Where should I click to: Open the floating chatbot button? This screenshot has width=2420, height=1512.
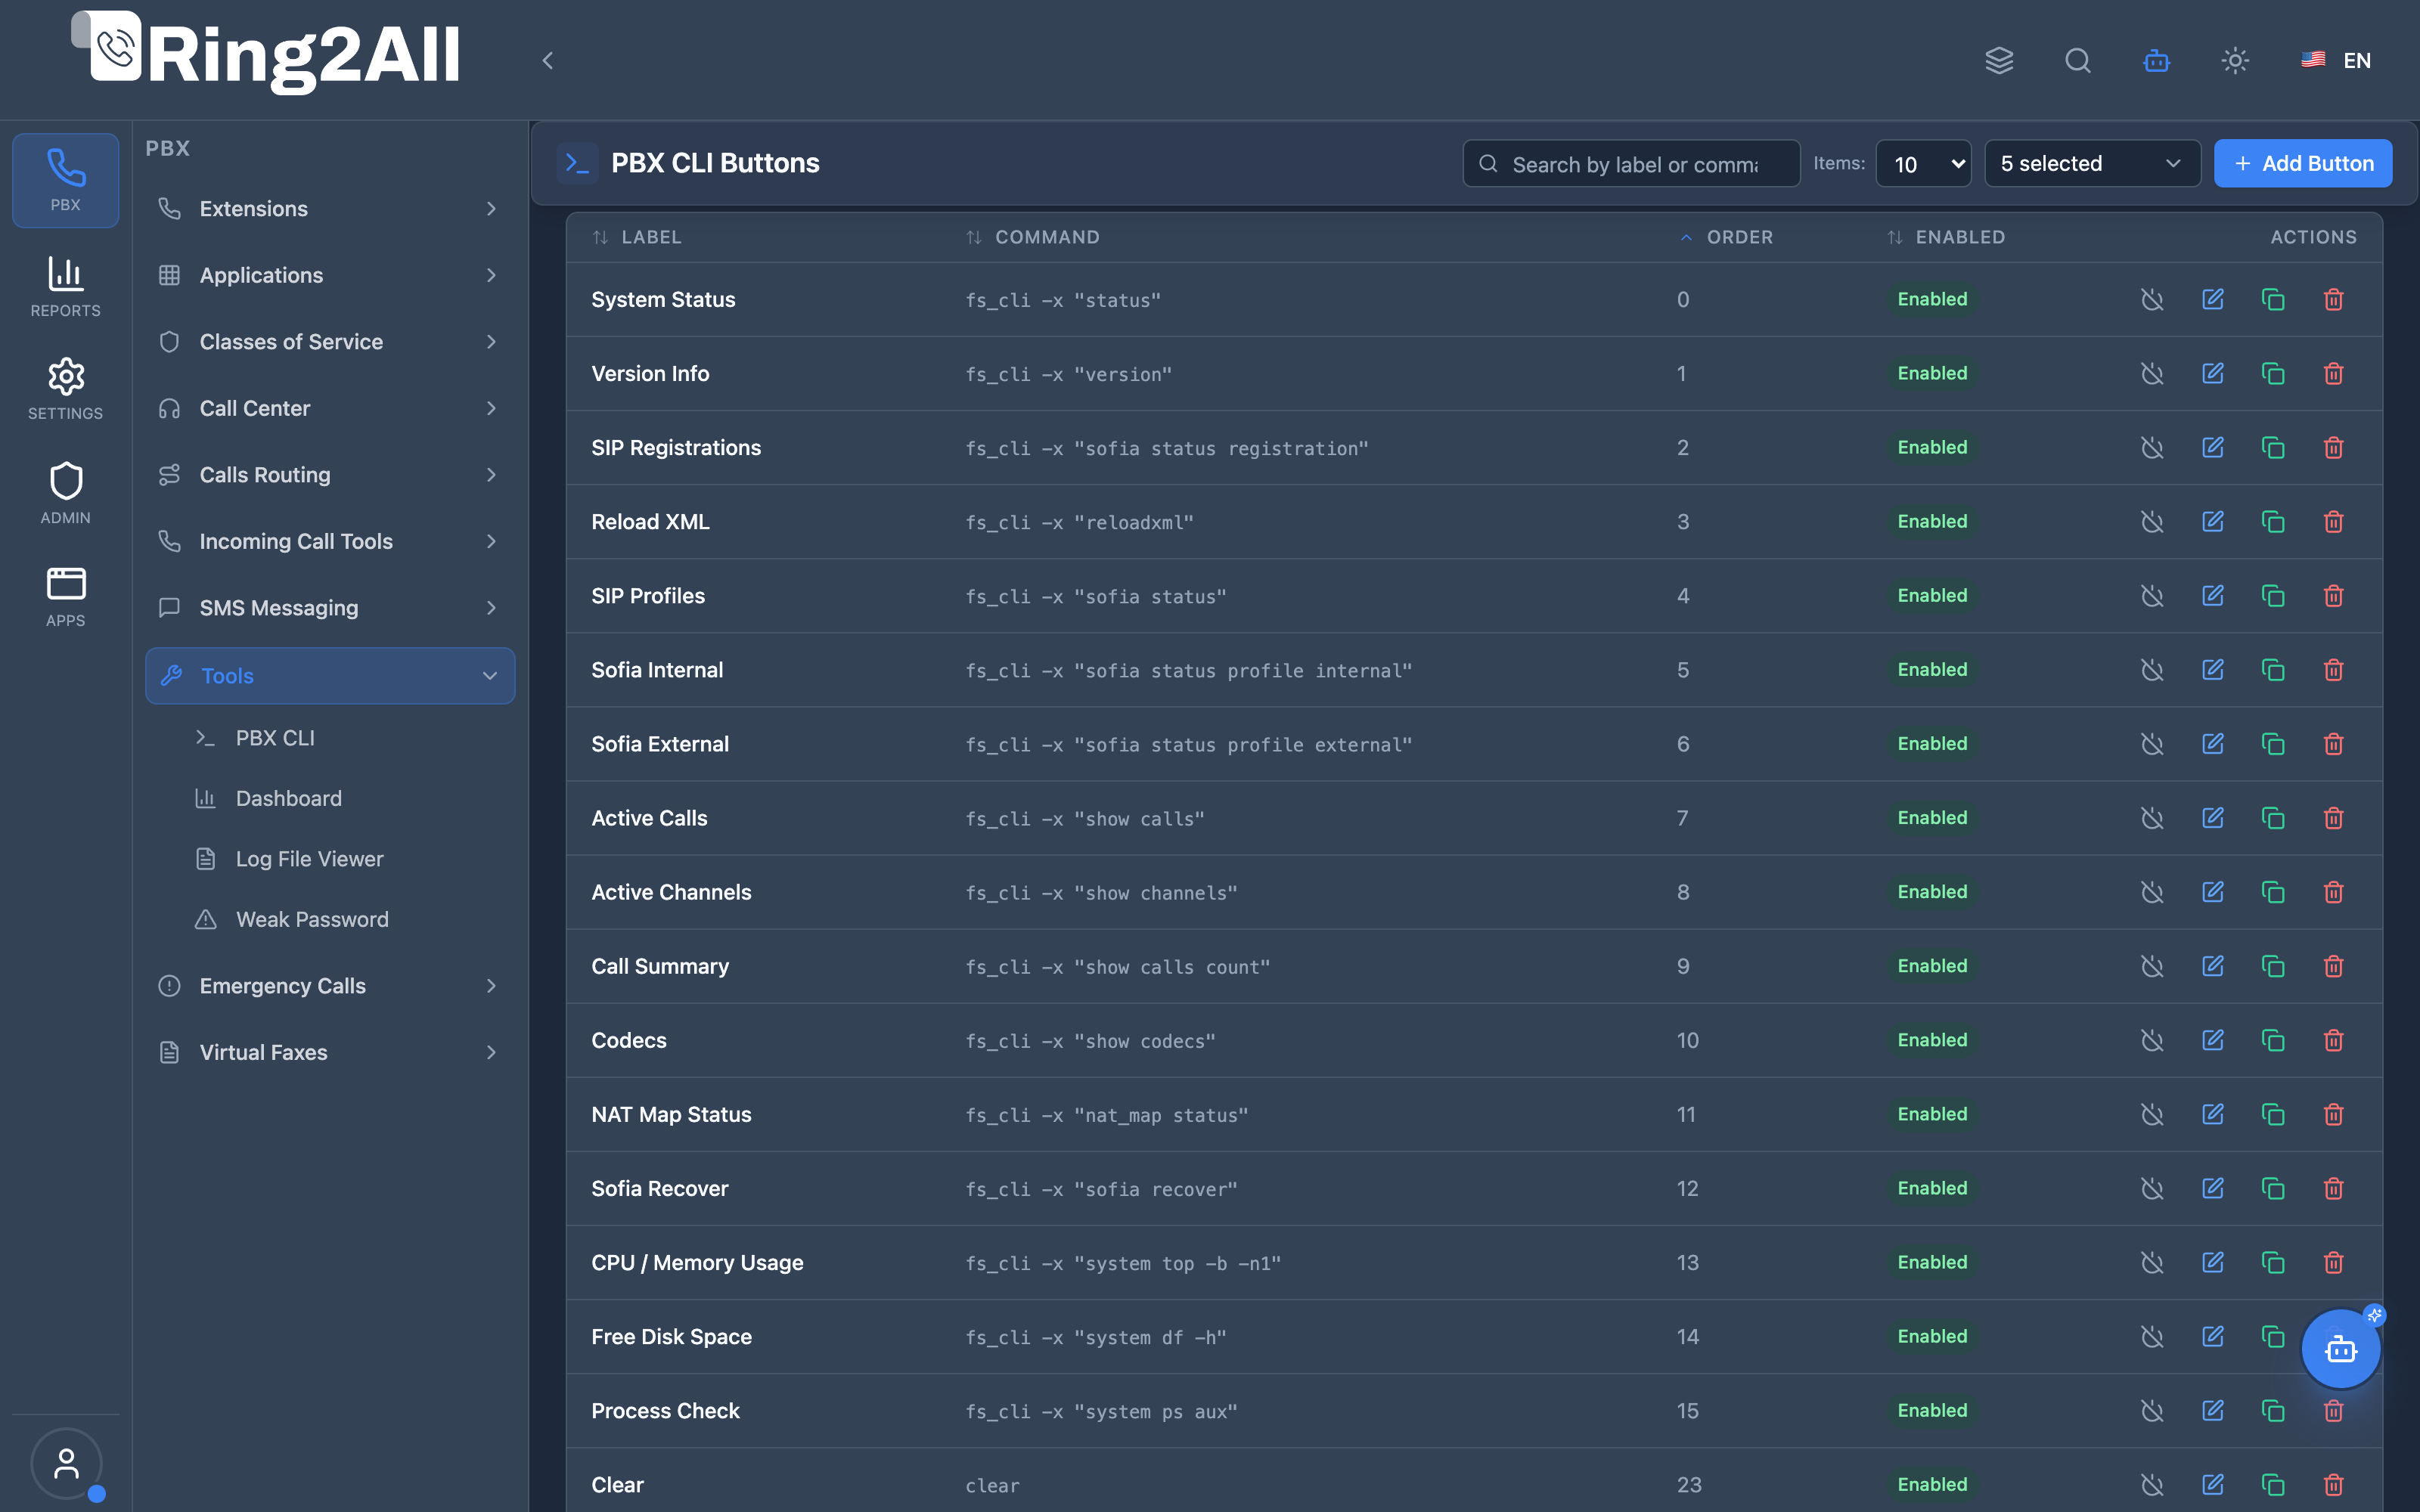point(2340,1349)
